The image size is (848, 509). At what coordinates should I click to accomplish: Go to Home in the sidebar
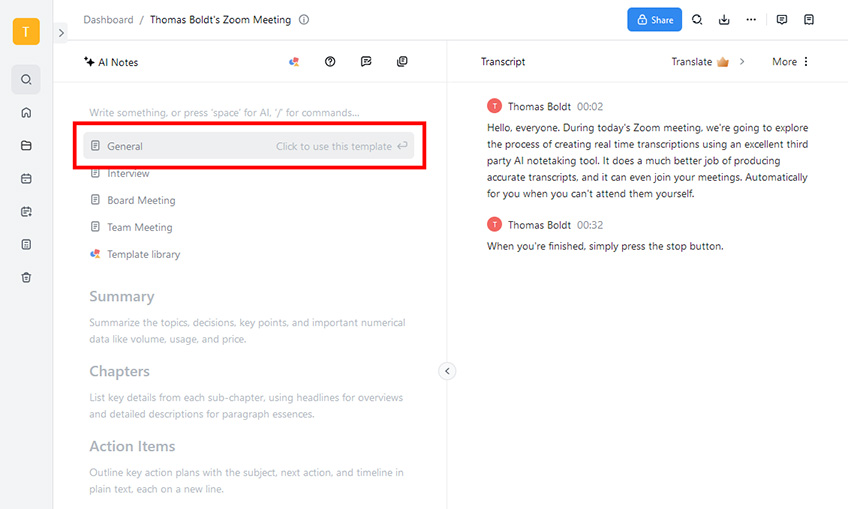(26, 113)
